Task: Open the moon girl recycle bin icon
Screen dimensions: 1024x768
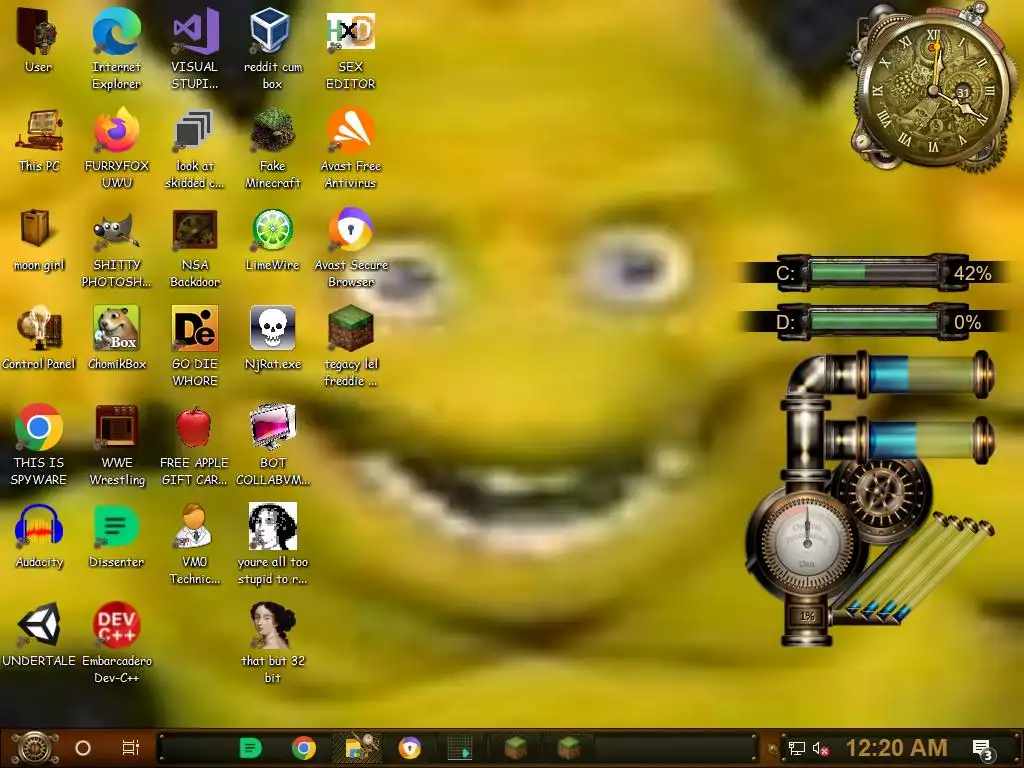Action: [35, 229]
